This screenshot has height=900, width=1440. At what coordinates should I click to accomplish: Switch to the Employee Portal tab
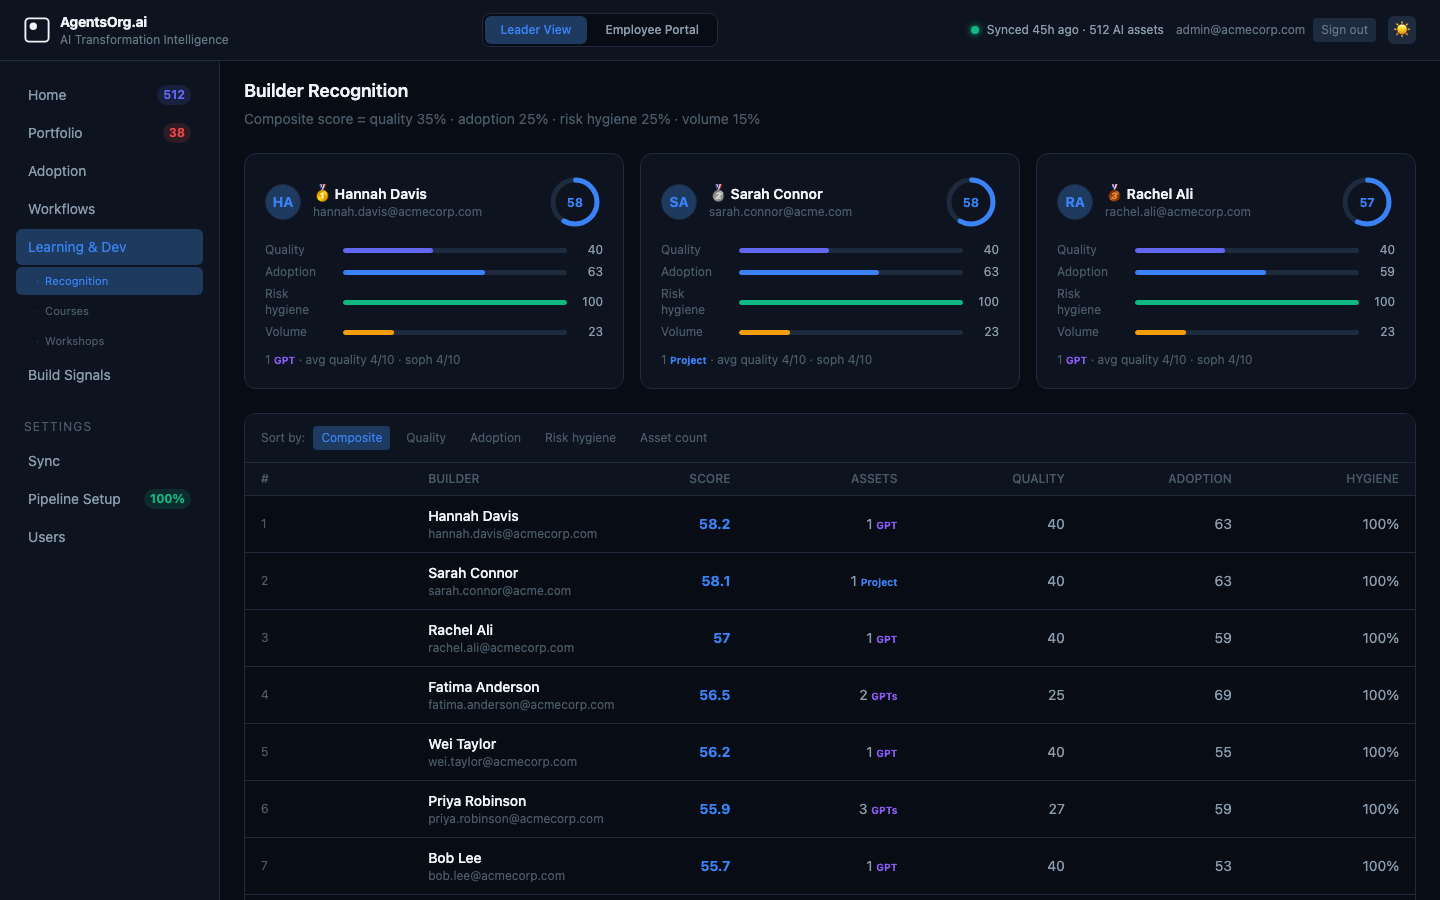(x=651, y=30)
